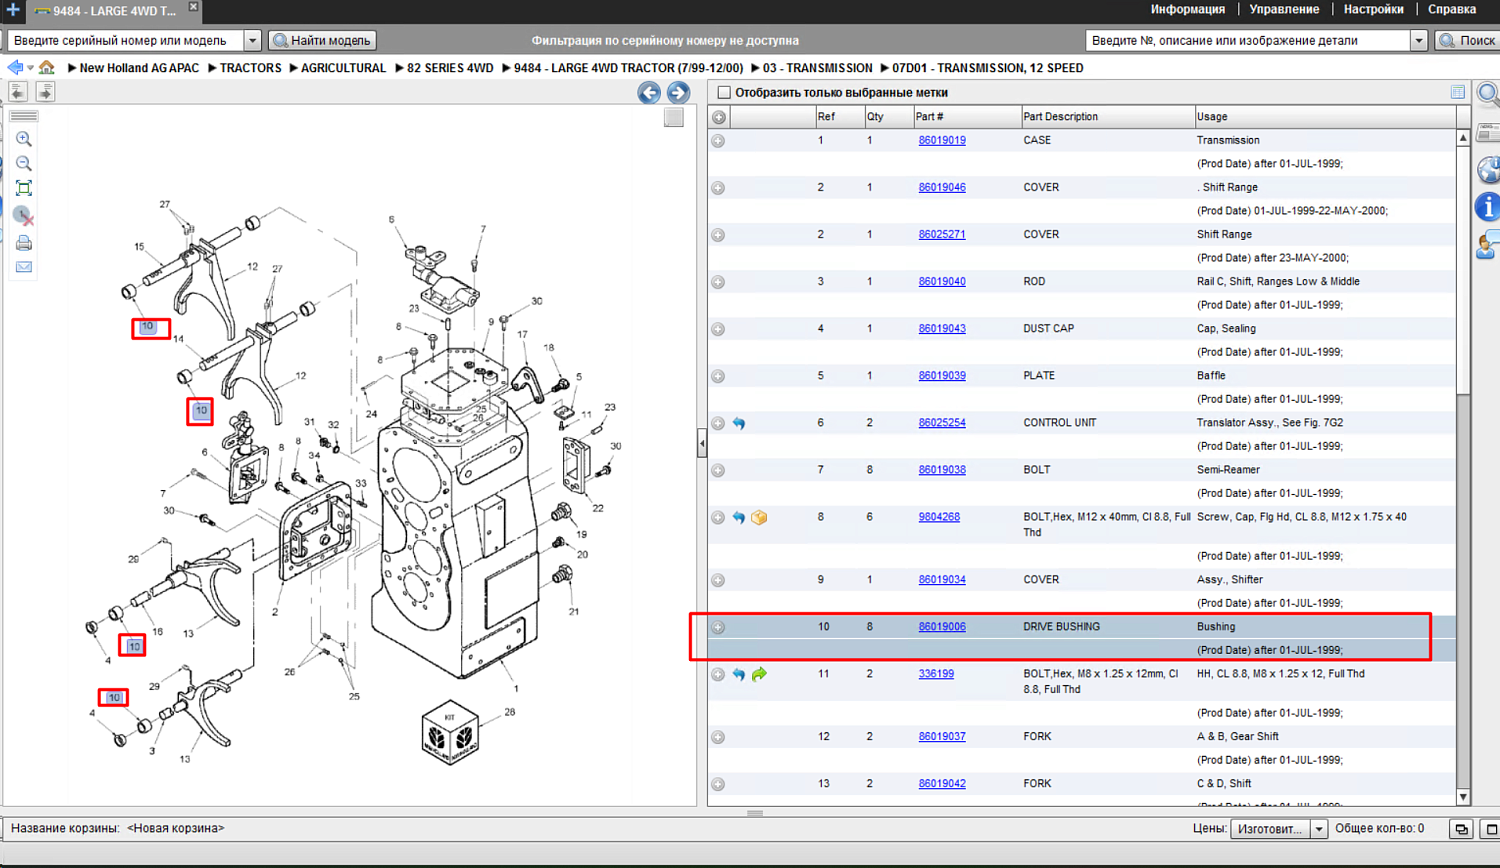Click the blue arrow icon on part 336199 row
Viewport: 1500px width, 868px height.
click(739, 675)
